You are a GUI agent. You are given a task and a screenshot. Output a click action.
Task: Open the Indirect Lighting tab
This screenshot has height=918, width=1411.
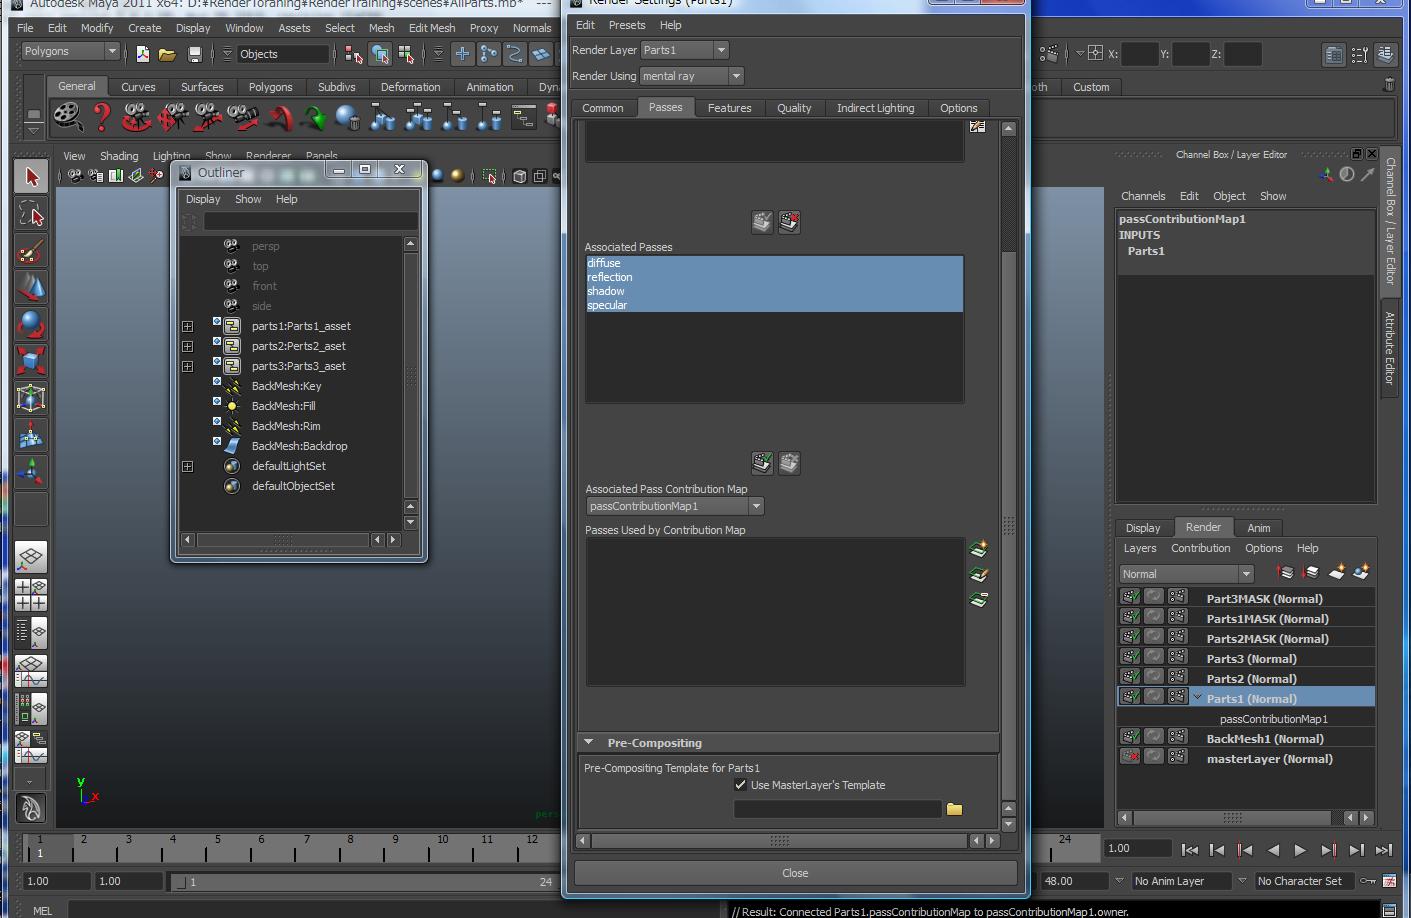click(875, 108)
